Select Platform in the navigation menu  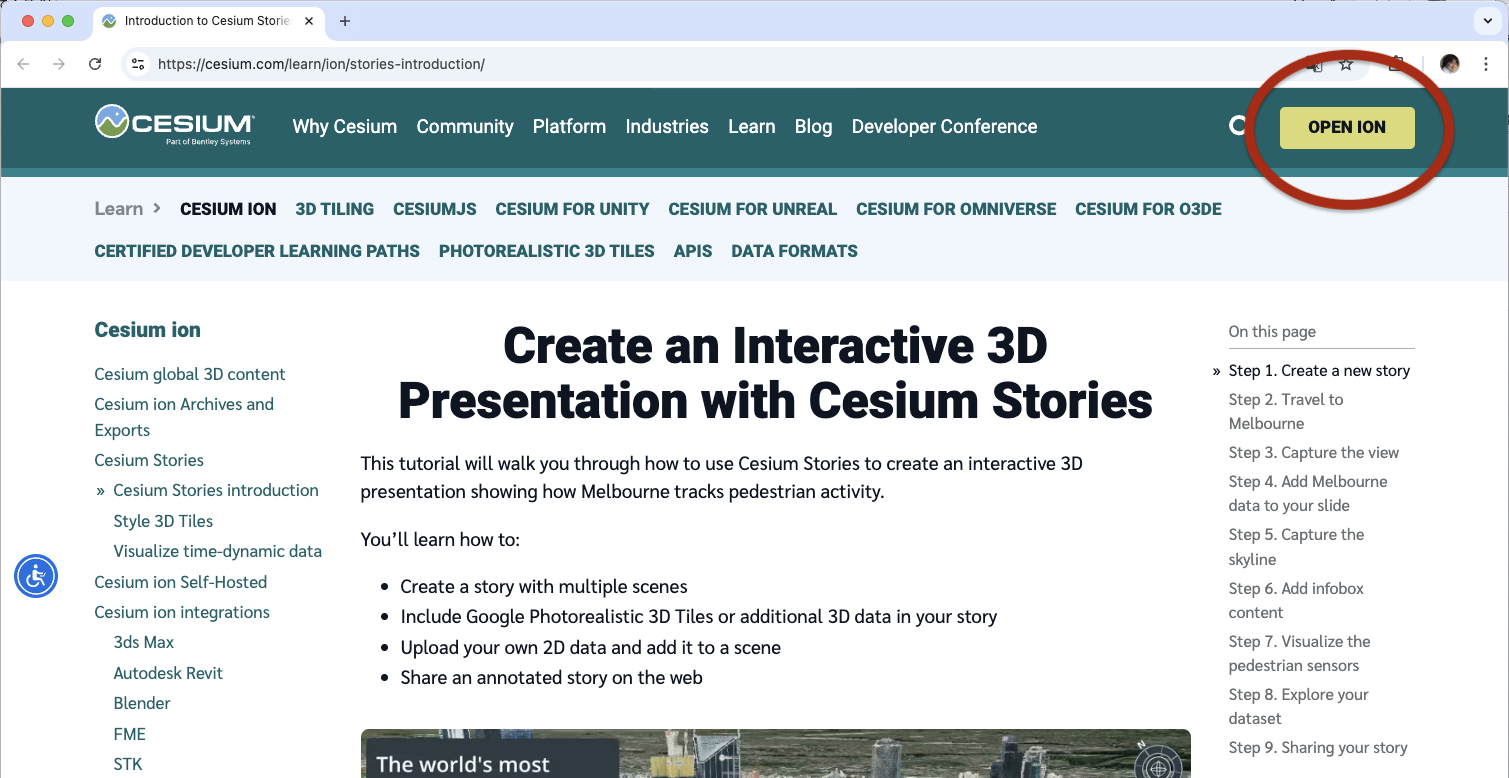click(568, 126)
